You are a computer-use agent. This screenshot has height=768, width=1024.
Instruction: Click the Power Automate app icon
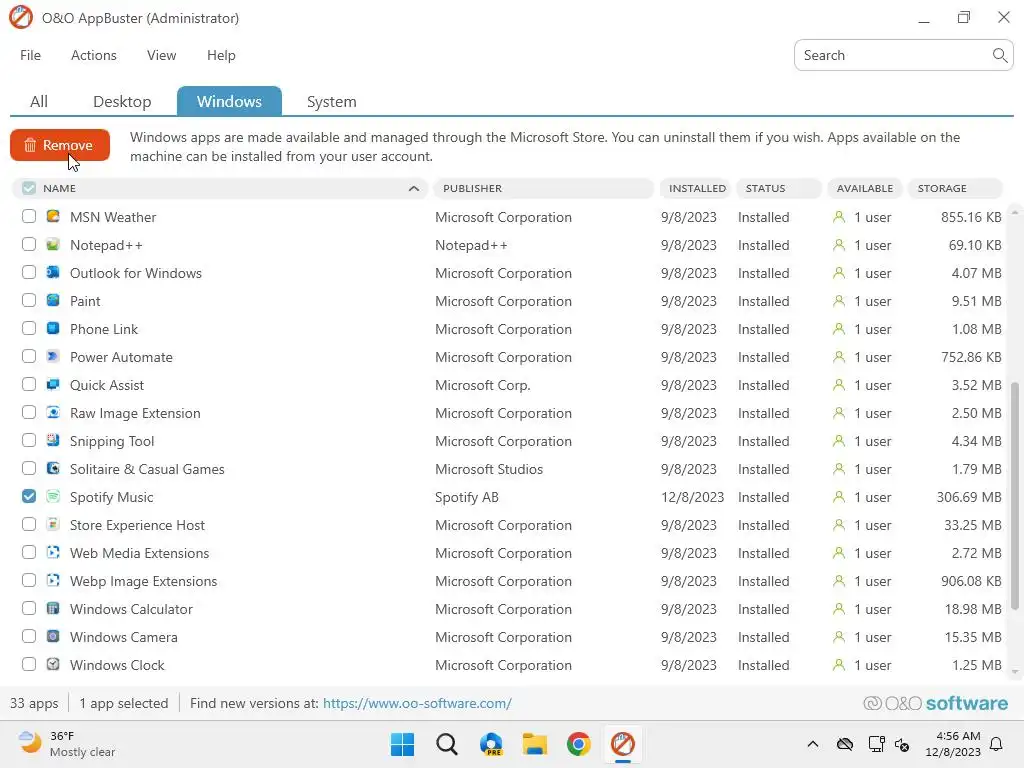point(53,357)
